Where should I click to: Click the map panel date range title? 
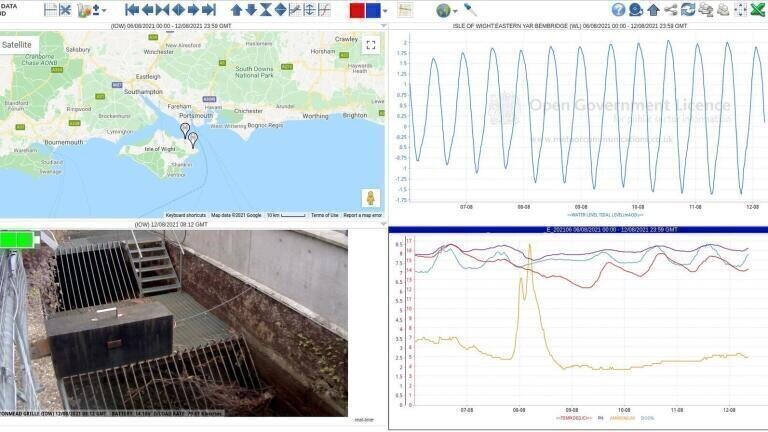click(171, 25)
